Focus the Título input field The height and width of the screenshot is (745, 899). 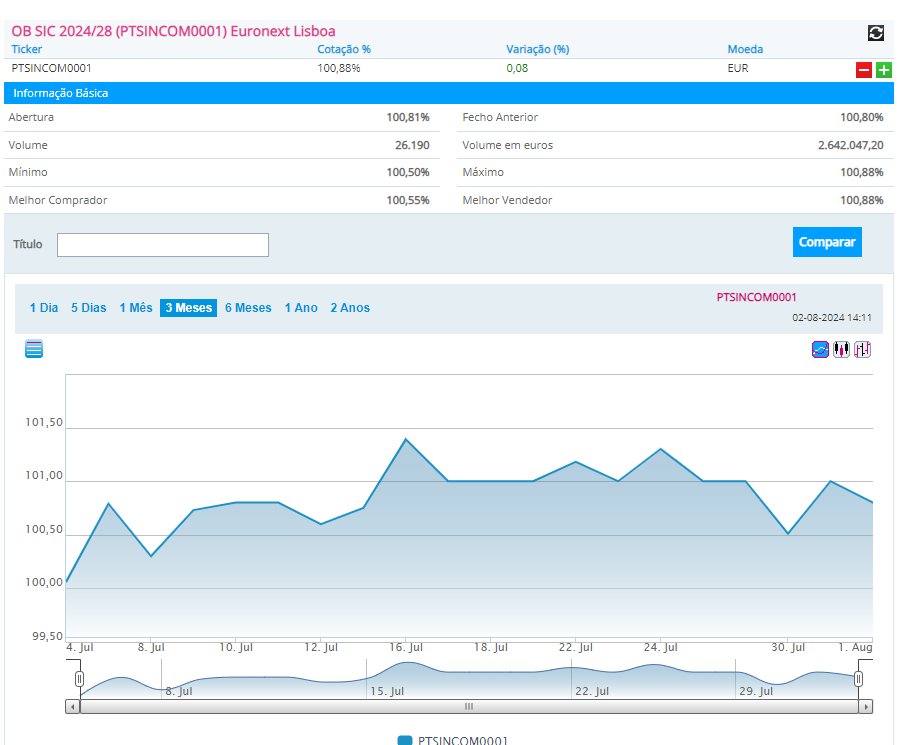click(x=163, y=245)
